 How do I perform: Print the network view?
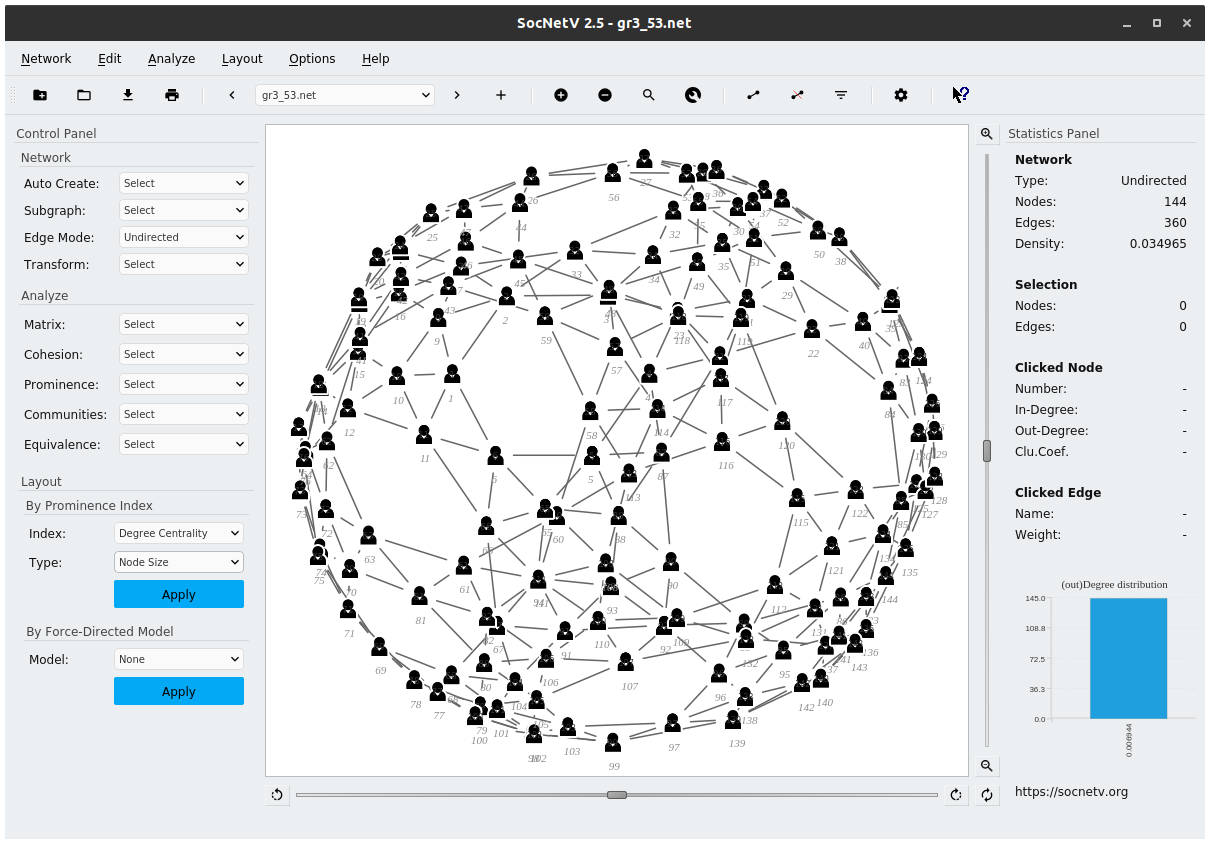[x=171, y=95]
